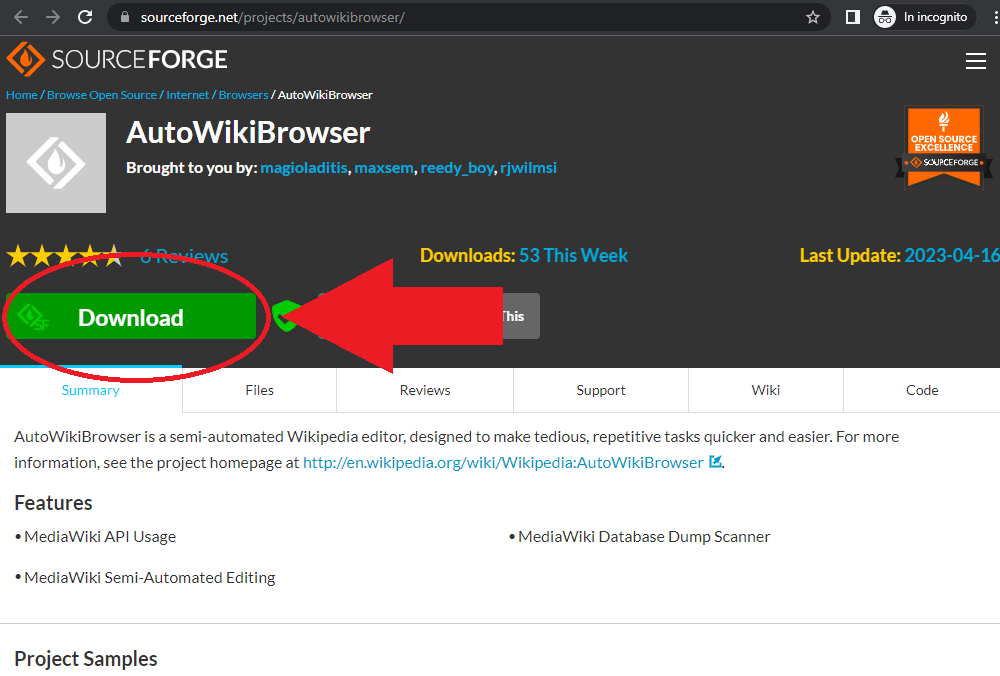Click the external link icon after Wikipedia URL

(x=716, y=462)
